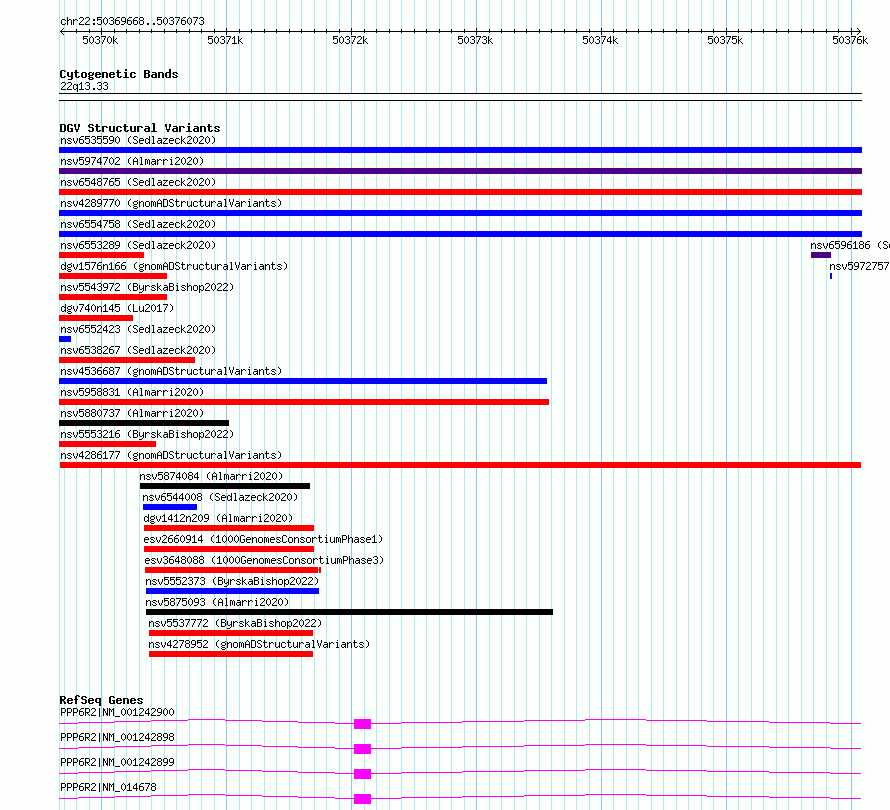Click the black bar under nsv5874084
Image resolution: width=890 pixels, height=810 pixels.
(x=225, y=486)
